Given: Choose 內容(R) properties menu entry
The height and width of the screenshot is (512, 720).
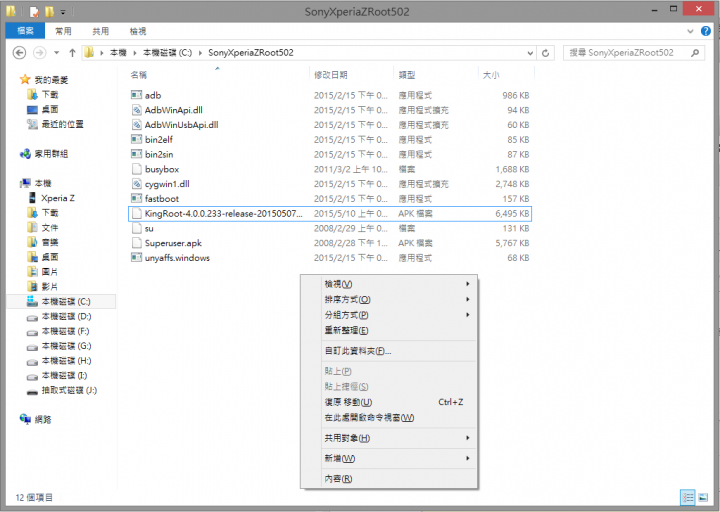Looking at the screenshot, I should pos(389,478).
